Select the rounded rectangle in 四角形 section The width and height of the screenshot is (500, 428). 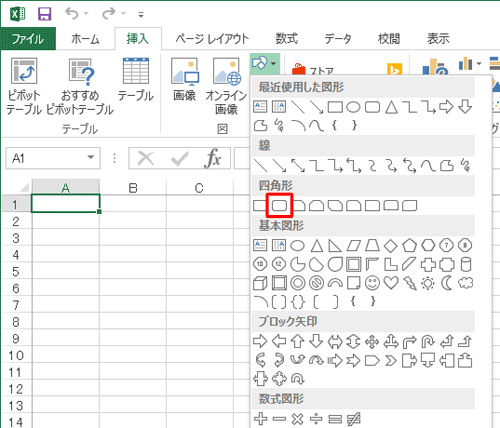click(x=279, y=205)
